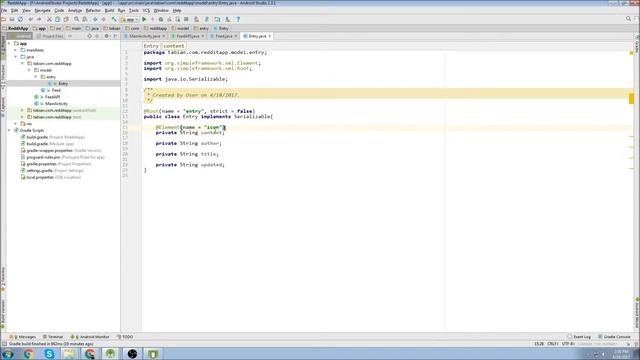Click the Find magnifier icon in toolbar
This screenshot has width=640, height=360.
point(76,19)
